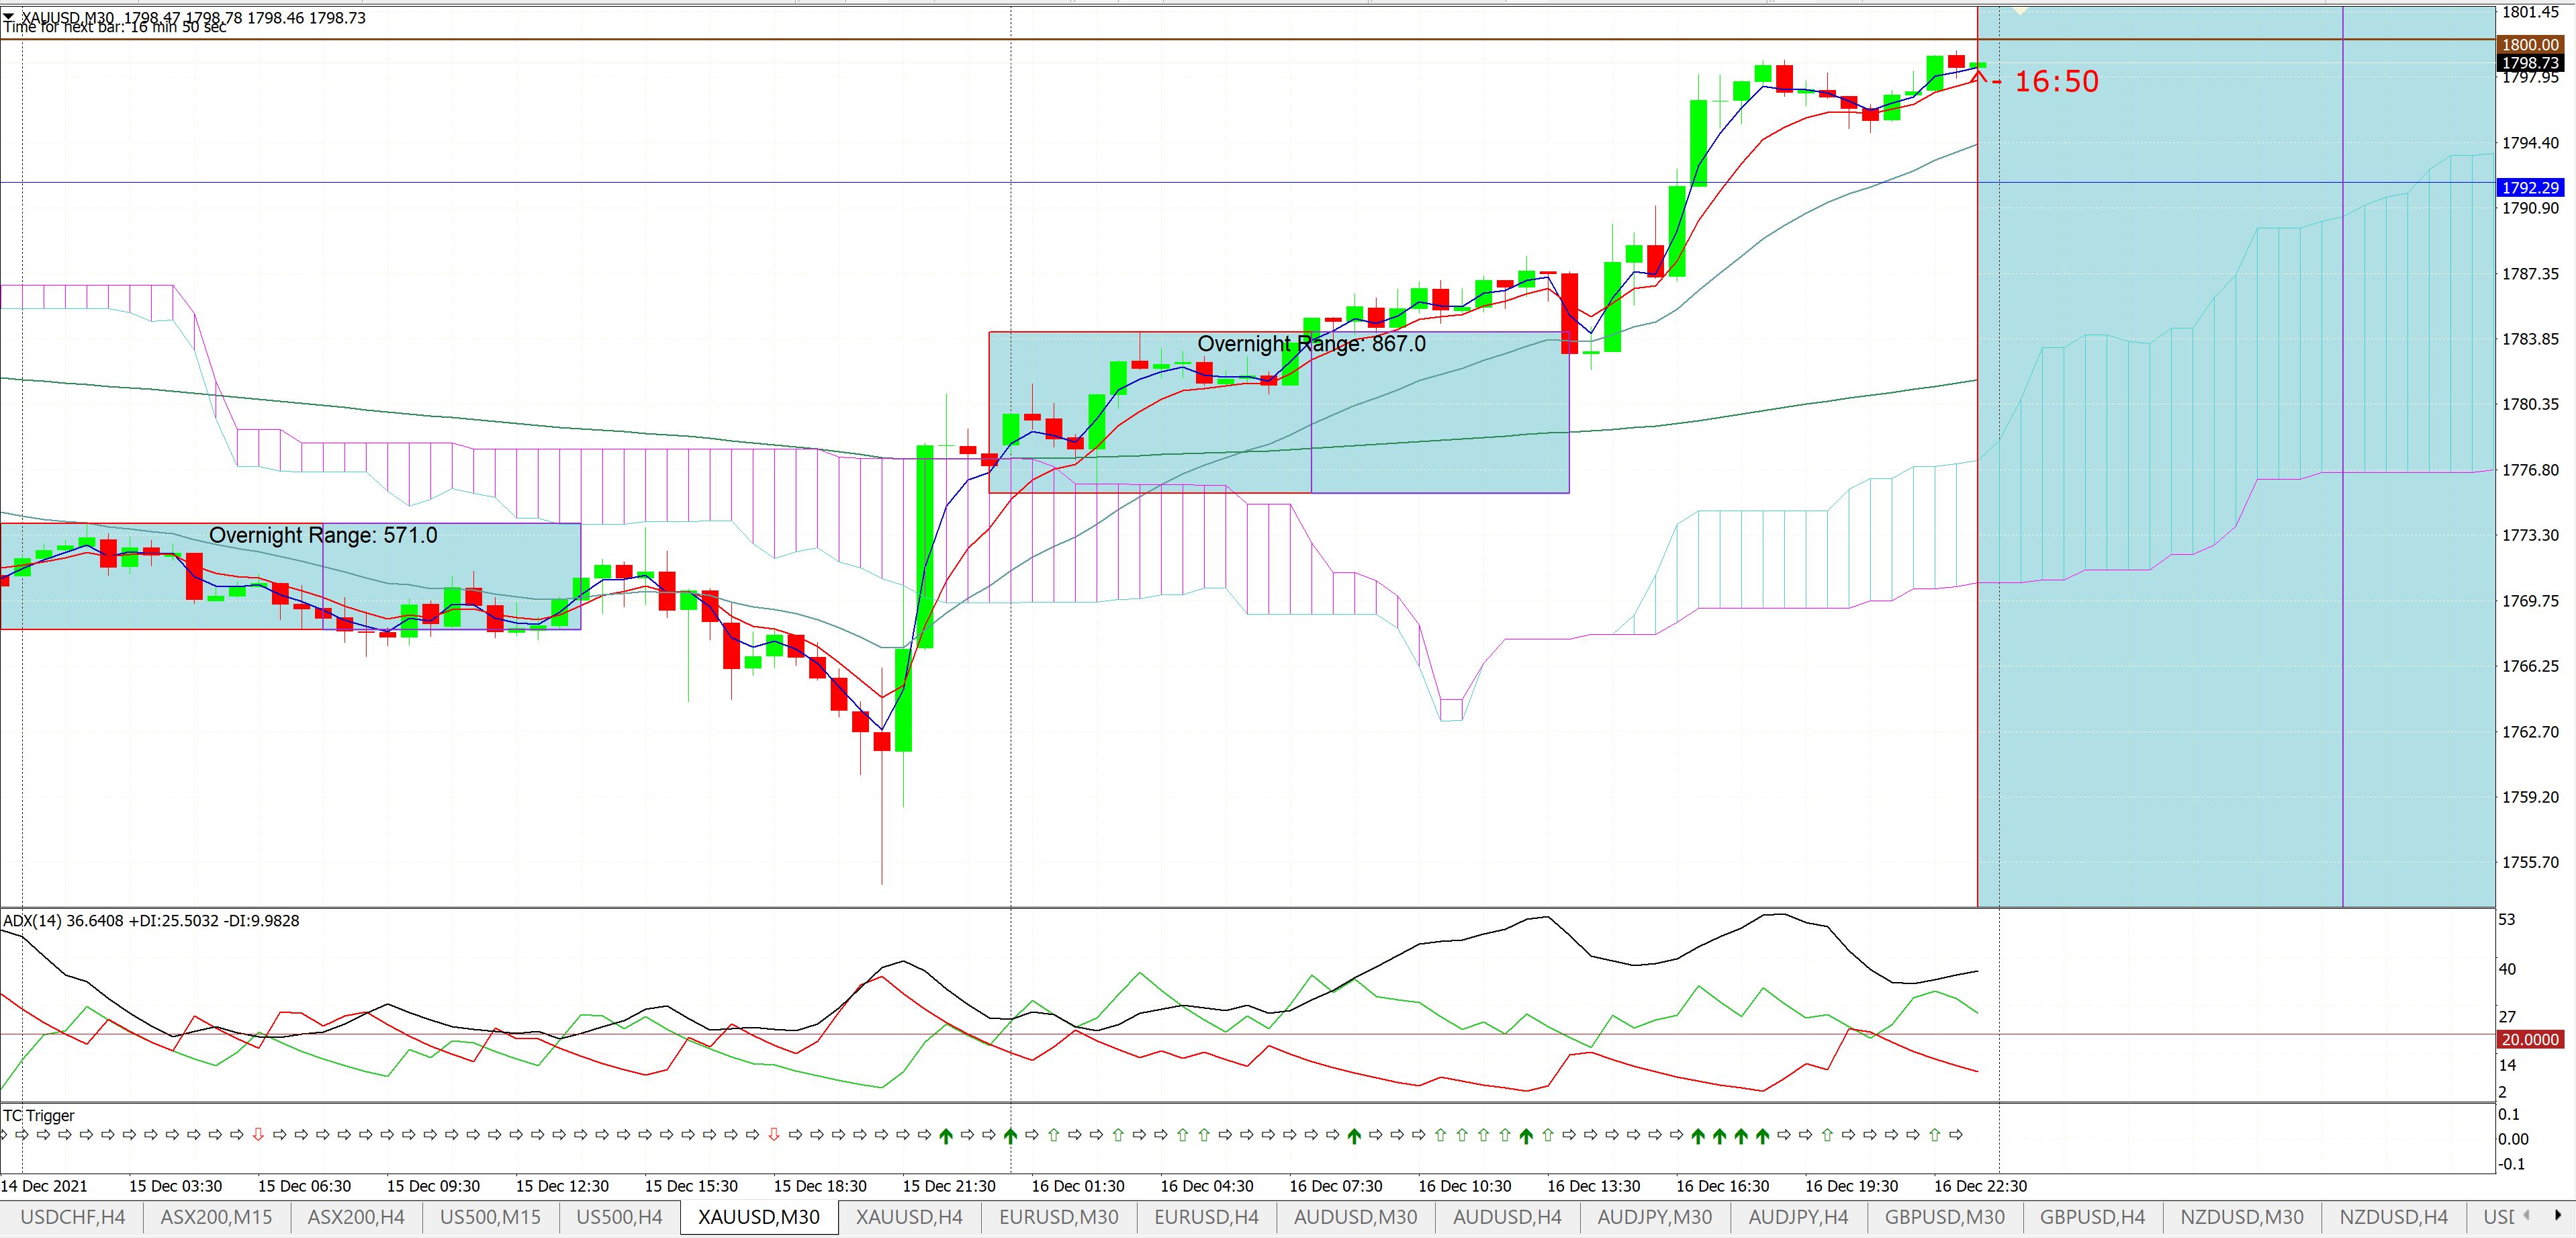Image resolution: width=2576 pixels, height=1238 pixels.
Task: Click the 'Overnight Range: 867.0' label
Action: tap(1311, 344)
